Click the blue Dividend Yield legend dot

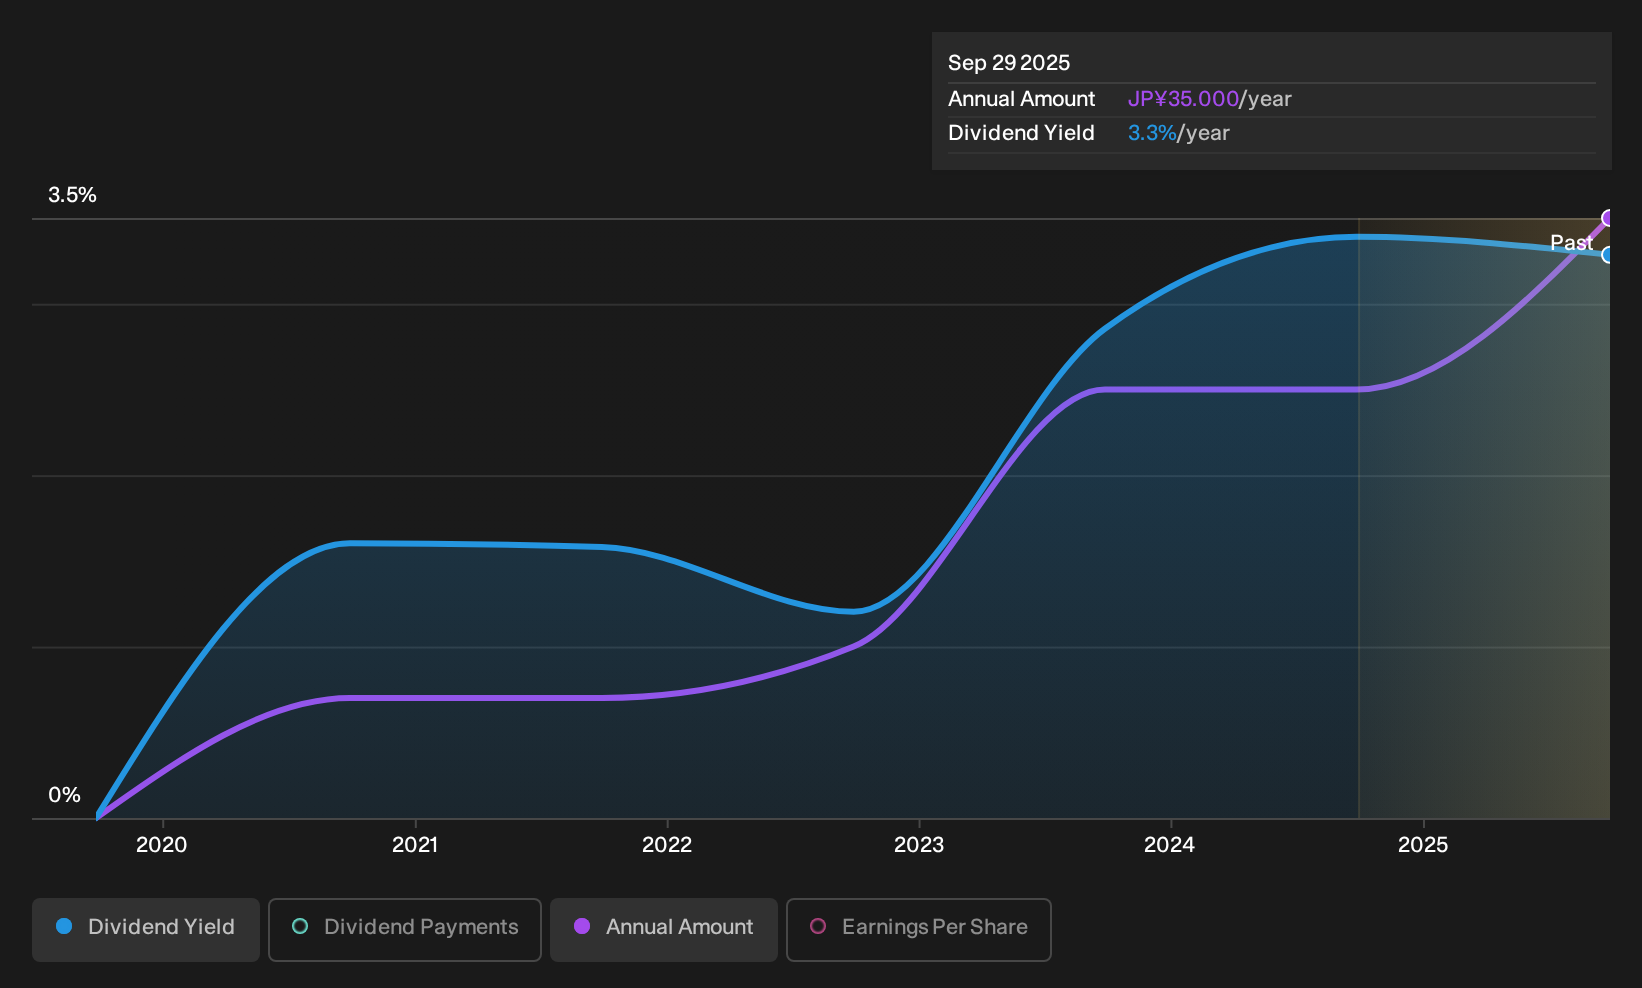tap(64, 927)
